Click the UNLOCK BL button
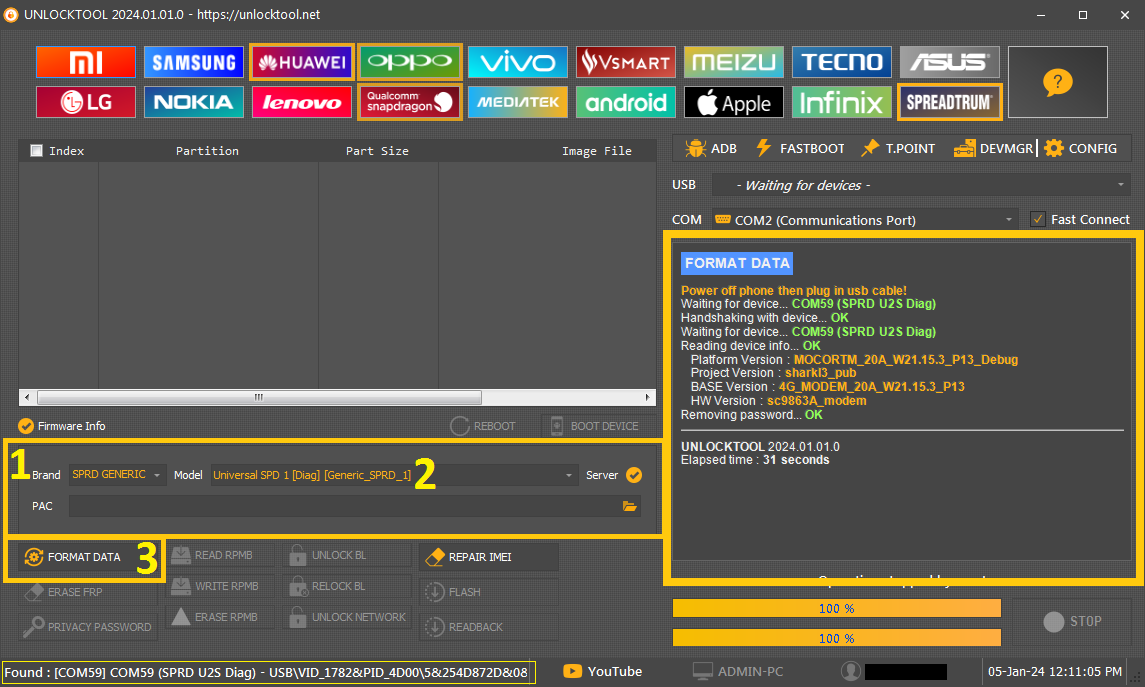This screenshot has width=1145, height=687. pos(348,555)
